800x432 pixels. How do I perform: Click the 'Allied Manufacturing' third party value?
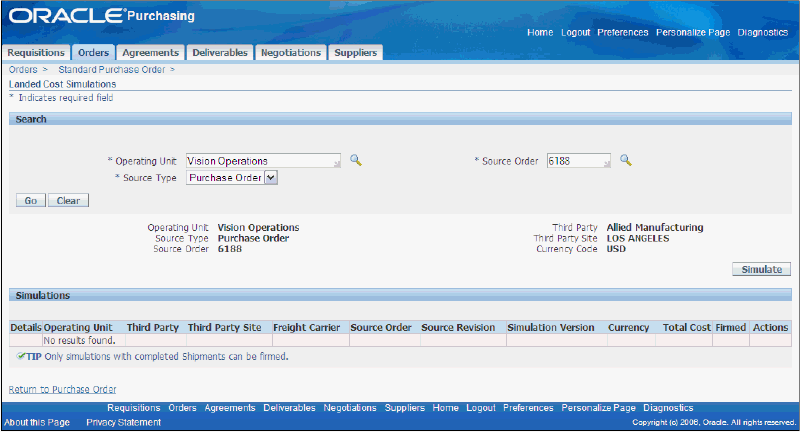[x=655, y=227]
